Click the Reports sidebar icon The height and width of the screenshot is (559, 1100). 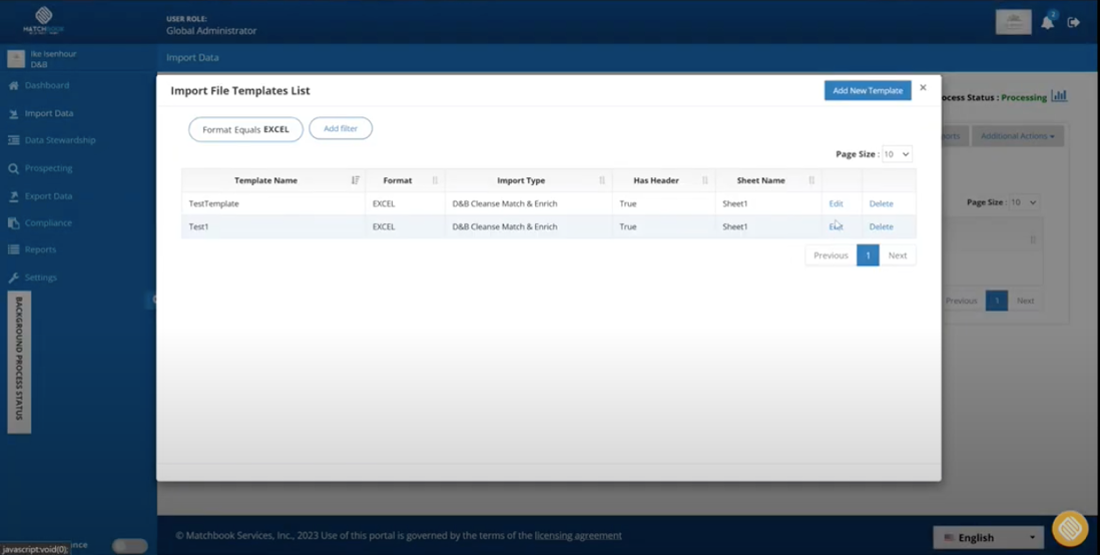13,250
